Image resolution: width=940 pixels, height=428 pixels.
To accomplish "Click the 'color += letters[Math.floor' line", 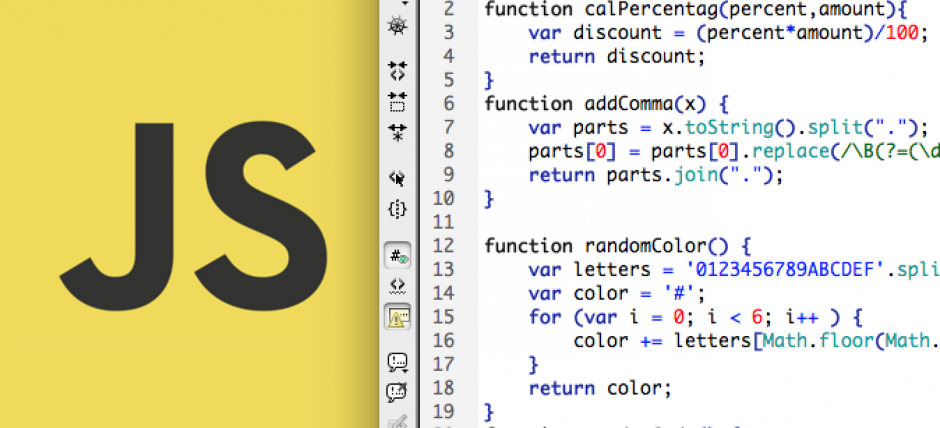I will [x=757, y=341].
